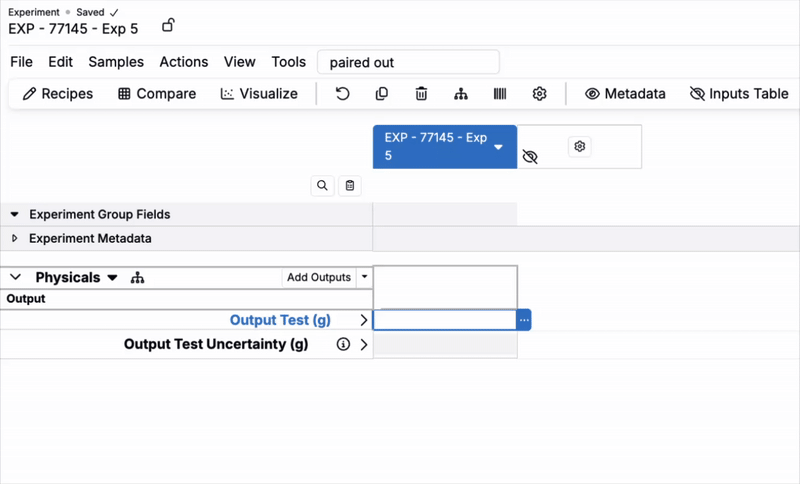Click the trash delete toolbar icon
Image resolution: width=800 pixels, height=484 pixels.
click(x=421, y=93)
